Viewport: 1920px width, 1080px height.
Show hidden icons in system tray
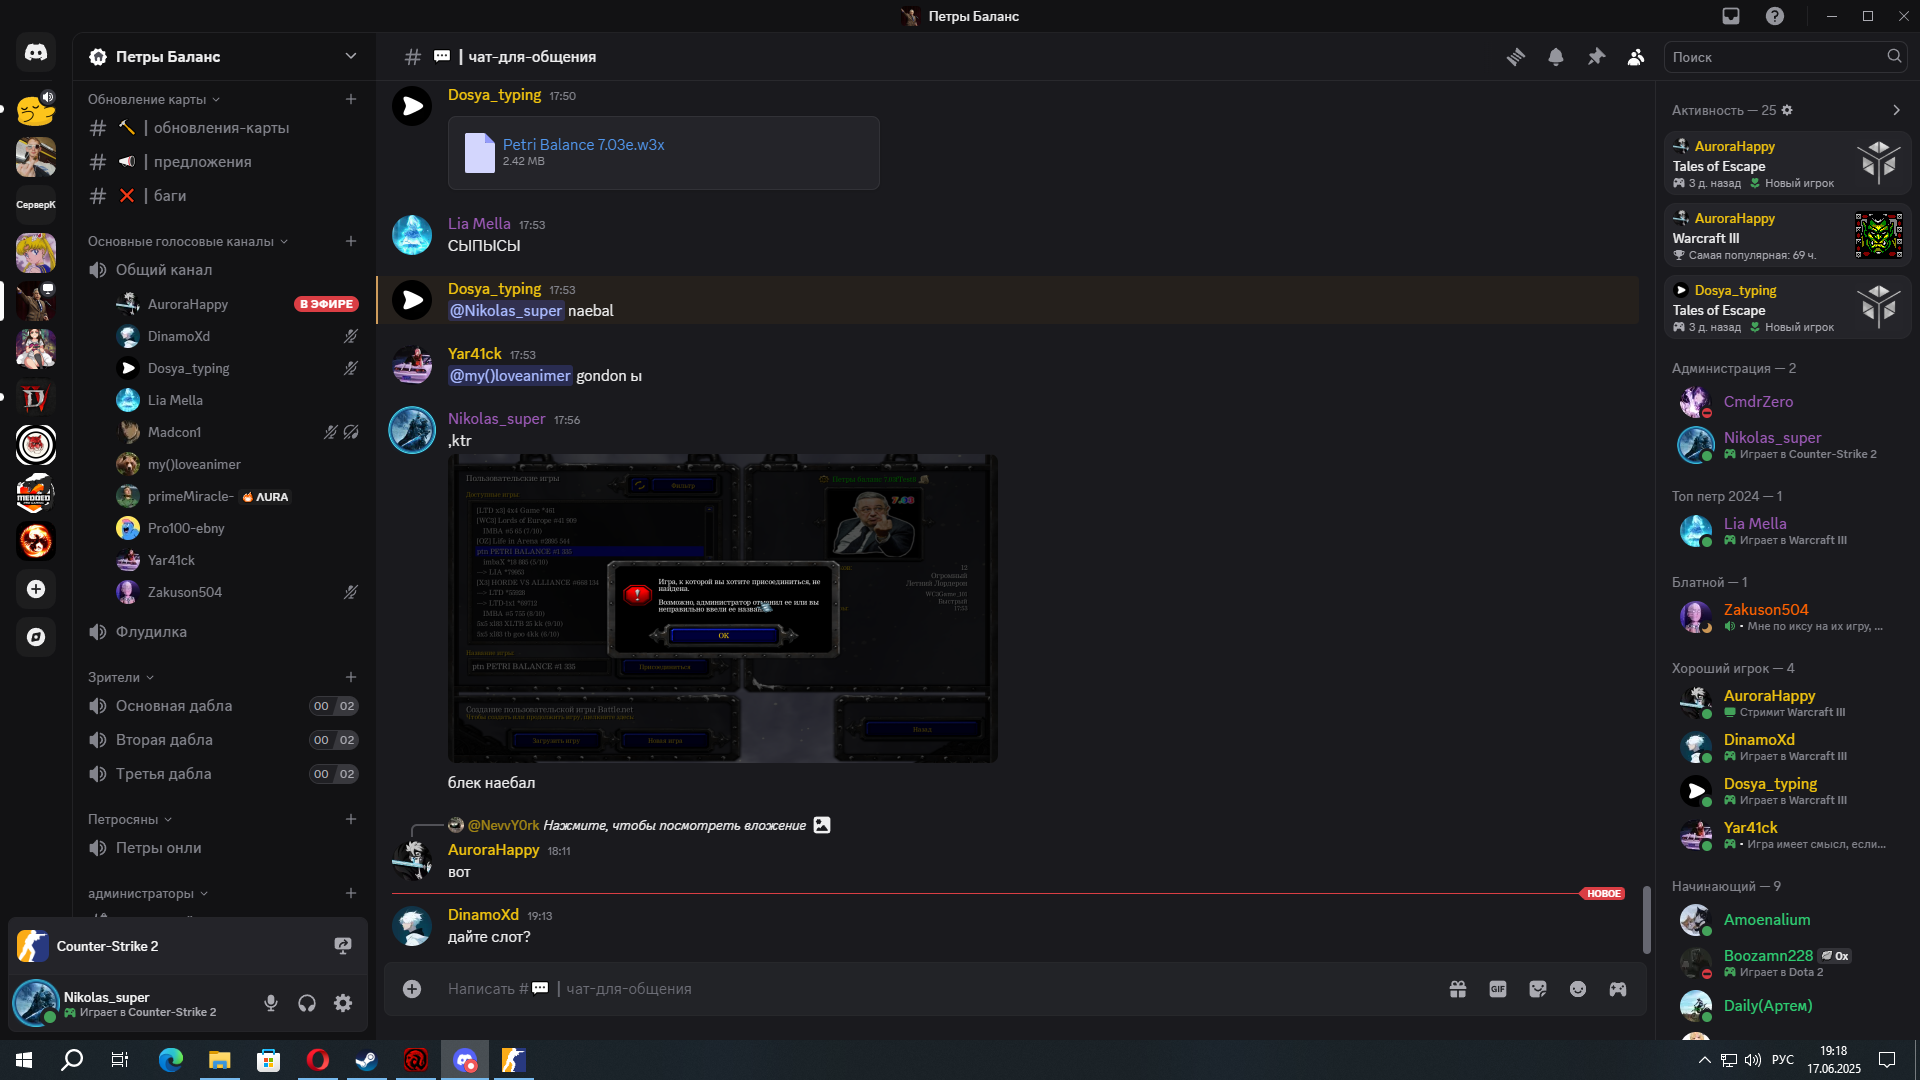click(1704, 1060)
